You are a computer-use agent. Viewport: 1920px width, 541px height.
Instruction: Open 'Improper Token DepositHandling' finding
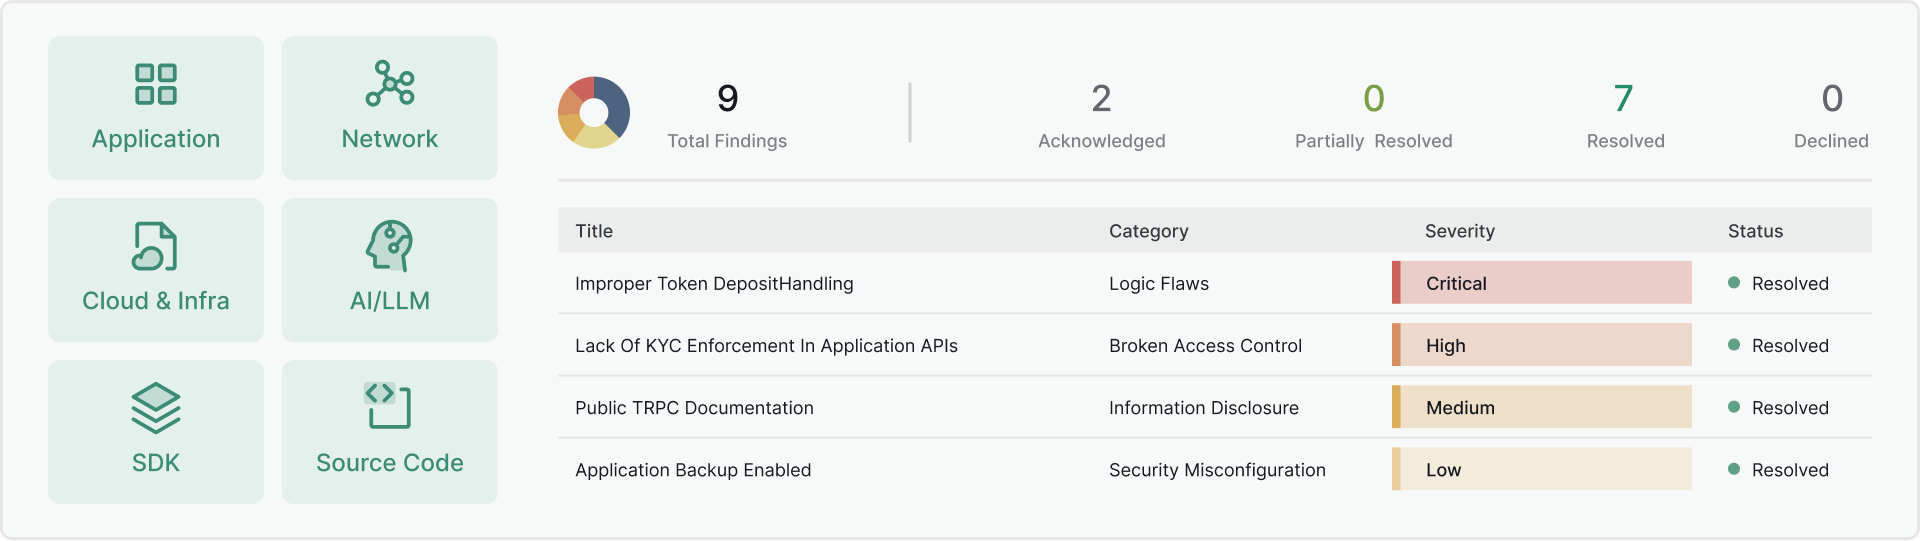(x=714, y=283)
